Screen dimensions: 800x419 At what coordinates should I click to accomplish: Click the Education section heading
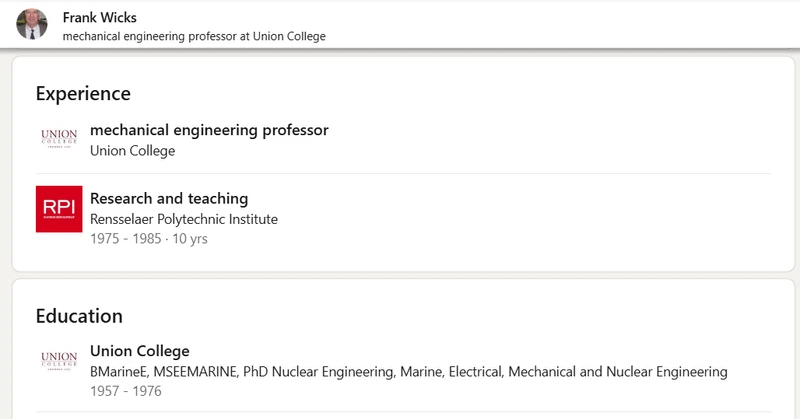pyautogui.click(x=79, y=316)
